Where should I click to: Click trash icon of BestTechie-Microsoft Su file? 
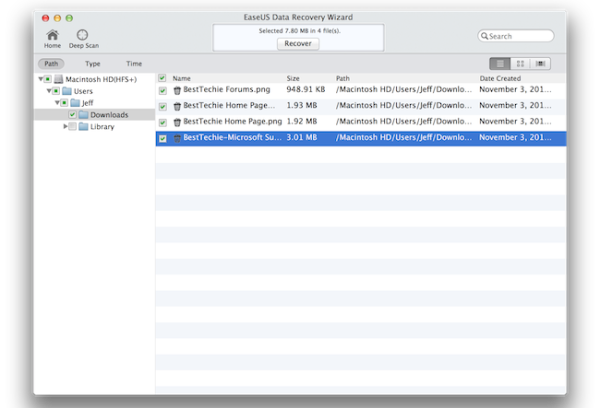pos(177,139)
